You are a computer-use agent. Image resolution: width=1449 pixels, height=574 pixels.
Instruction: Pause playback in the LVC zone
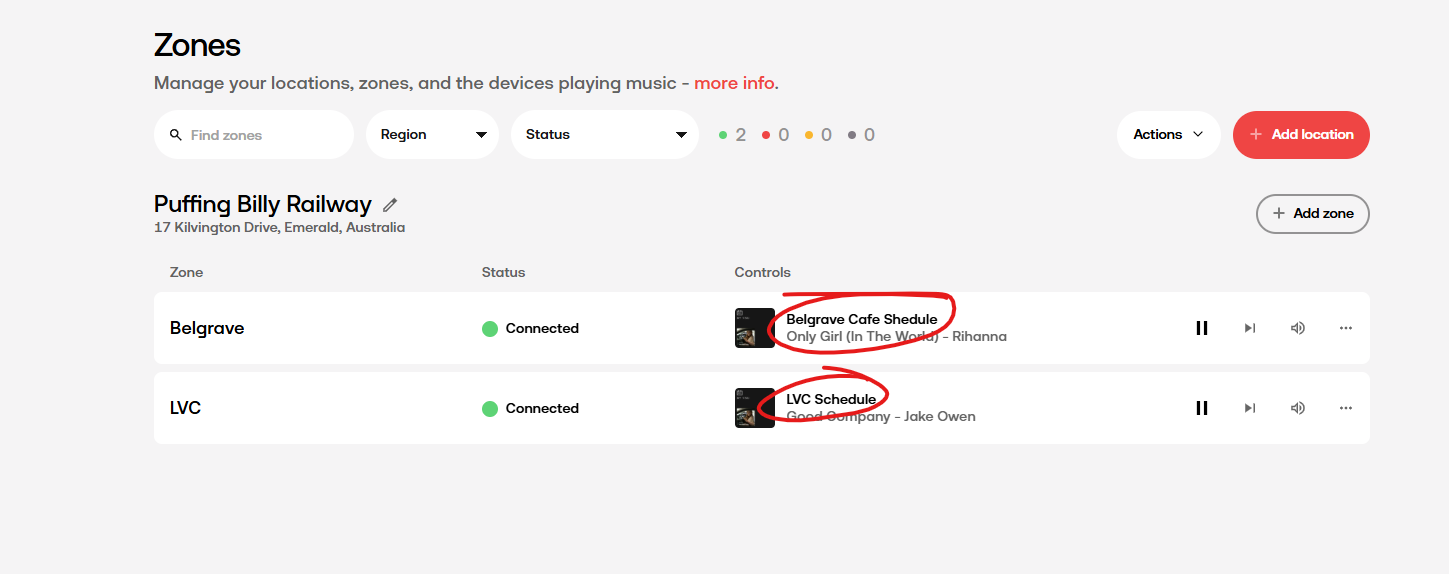pyautogui.click(x=1202, y=408)
